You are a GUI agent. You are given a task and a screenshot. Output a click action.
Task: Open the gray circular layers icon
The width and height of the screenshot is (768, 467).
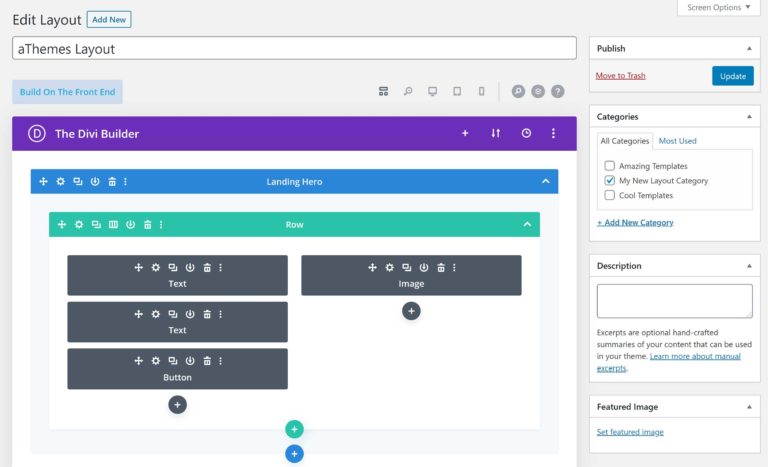(x=538, y=91)
